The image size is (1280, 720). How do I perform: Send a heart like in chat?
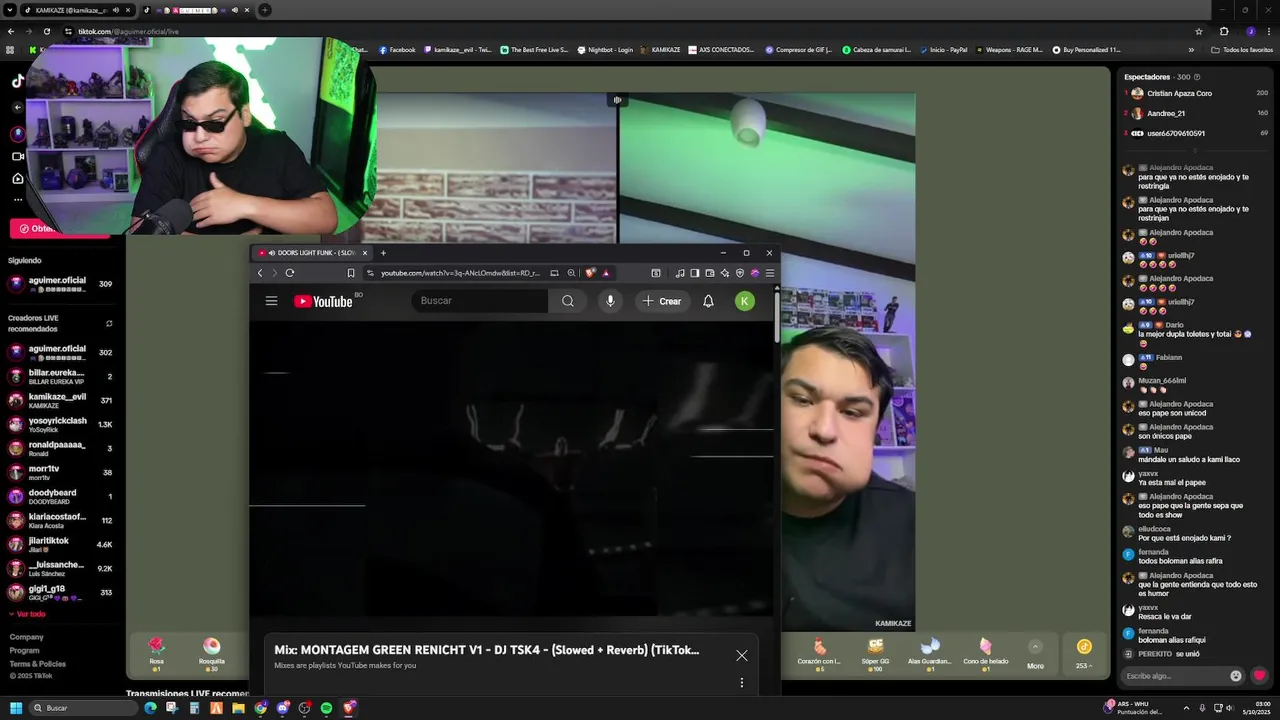(1259, 676)
